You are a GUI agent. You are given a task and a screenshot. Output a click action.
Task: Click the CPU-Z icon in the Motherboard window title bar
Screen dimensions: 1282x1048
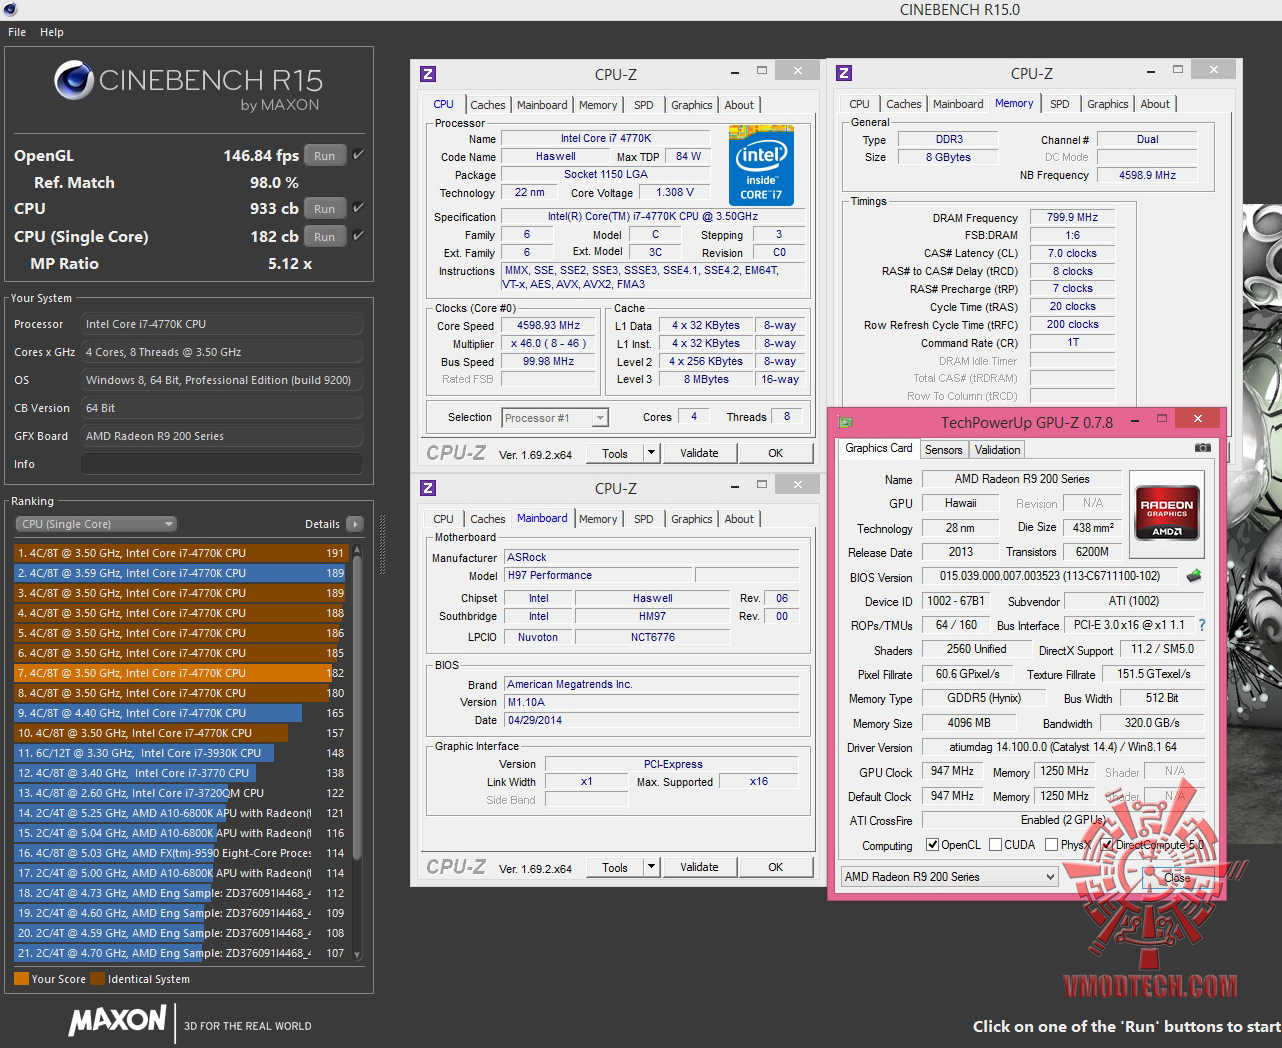coord(428,488)
